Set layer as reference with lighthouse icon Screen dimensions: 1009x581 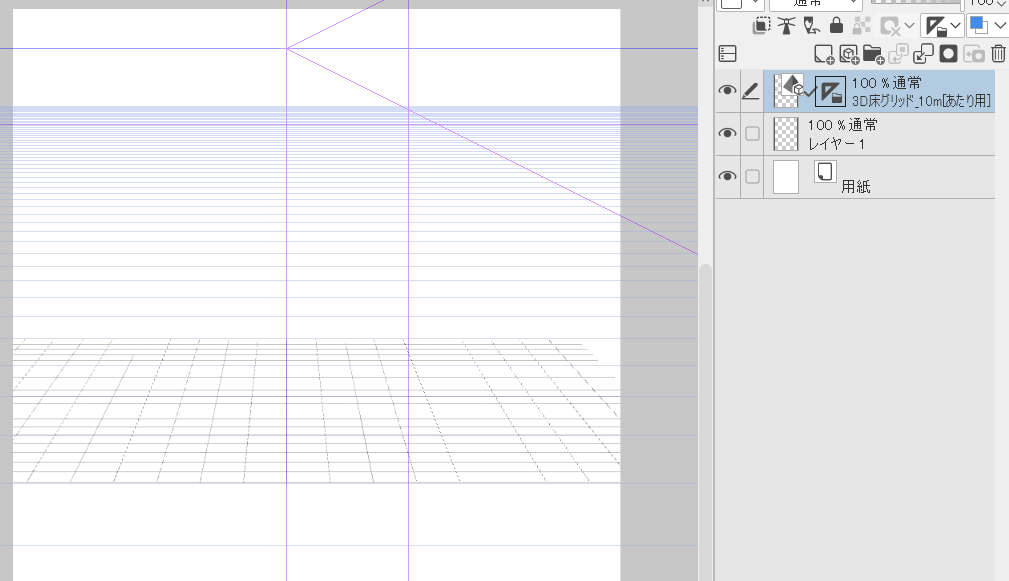[787, 26]
